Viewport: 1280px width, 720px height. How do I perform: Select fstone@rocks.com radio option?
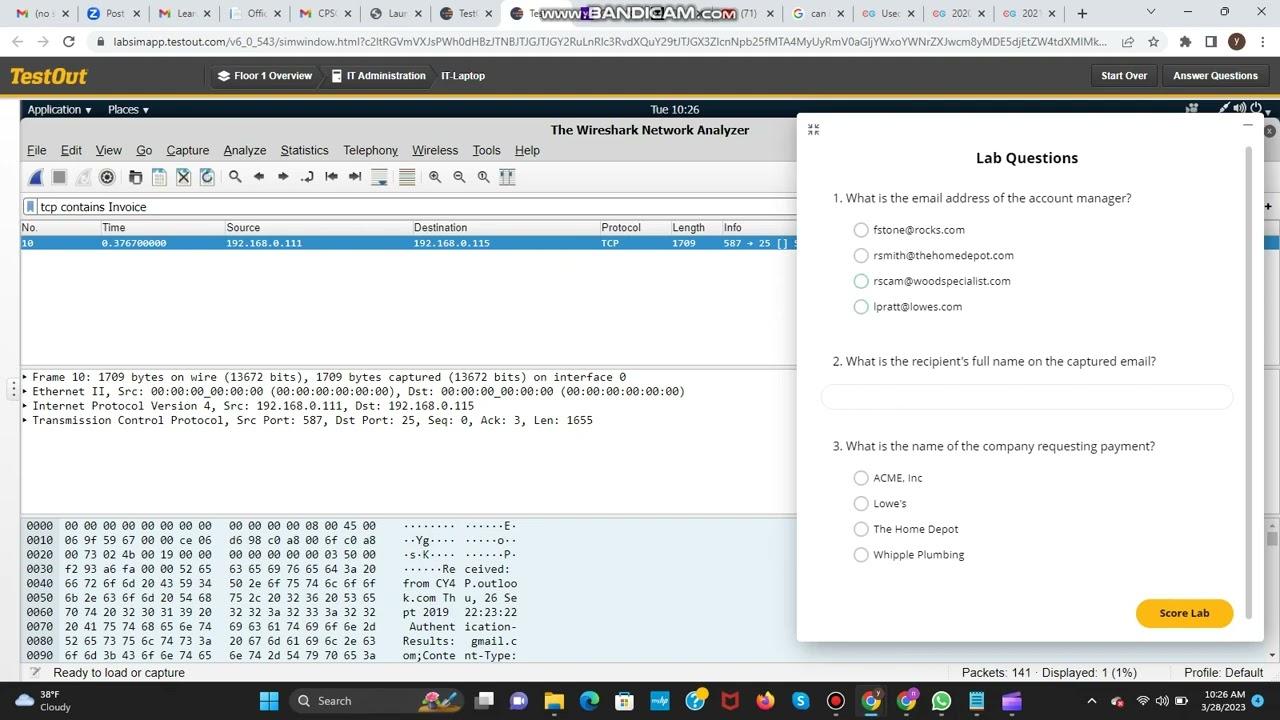(861, 230)
